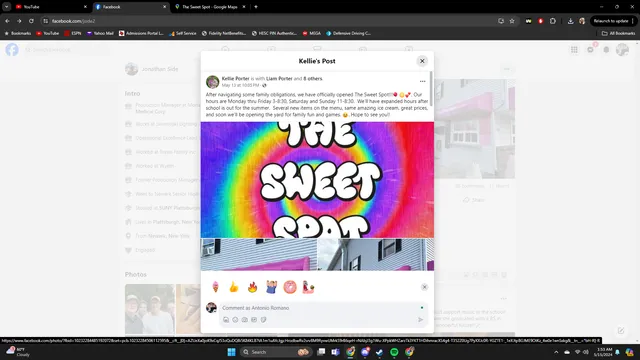This screenshot has width=640, height=360.
Task: Open a new browser tab
Action: [x=256, y=7]
